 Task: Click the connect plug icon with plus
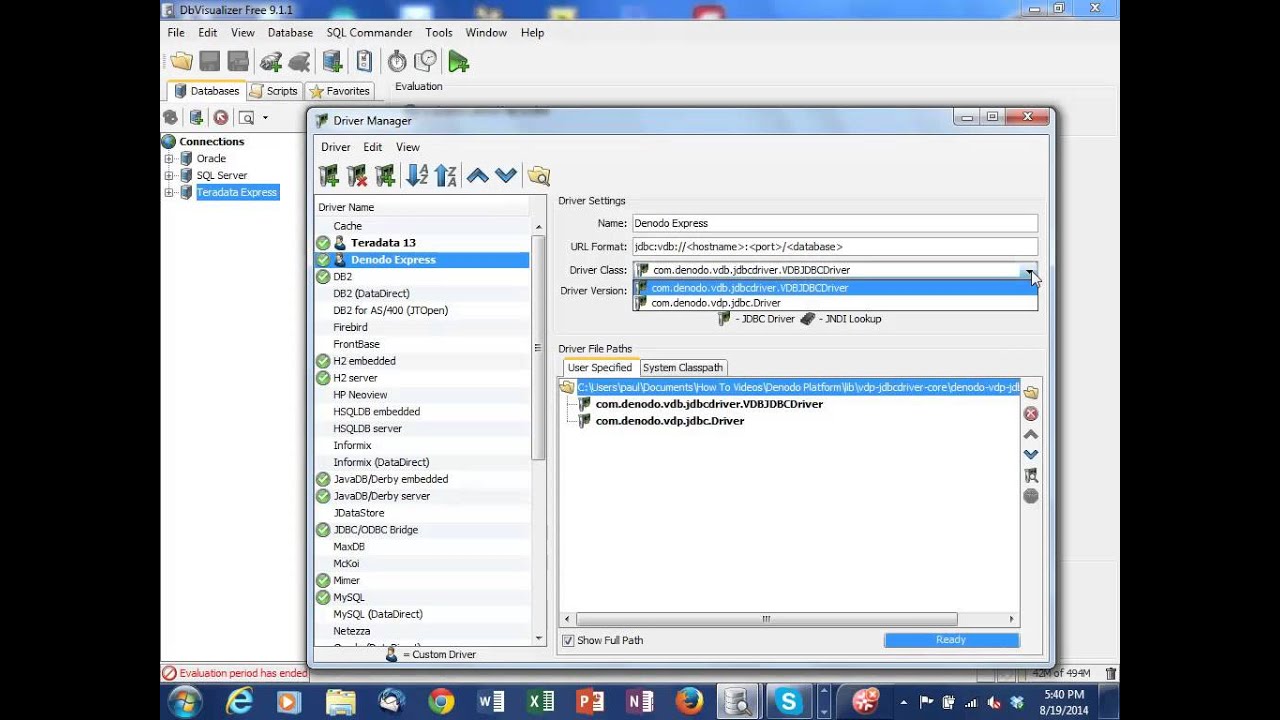(270, 62)
